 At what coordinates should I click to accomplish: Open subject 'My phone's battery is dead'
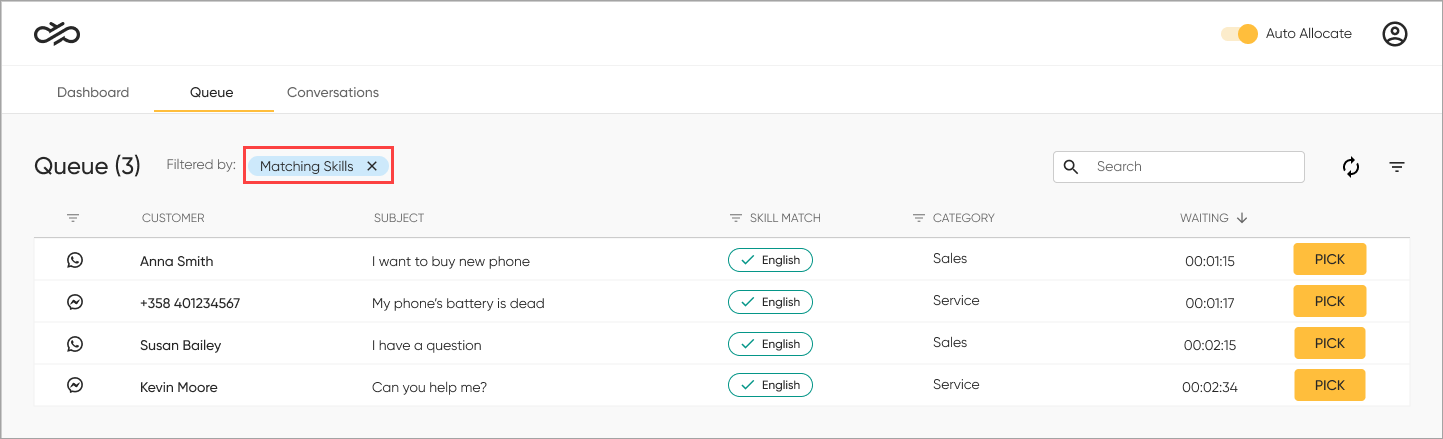458,303
